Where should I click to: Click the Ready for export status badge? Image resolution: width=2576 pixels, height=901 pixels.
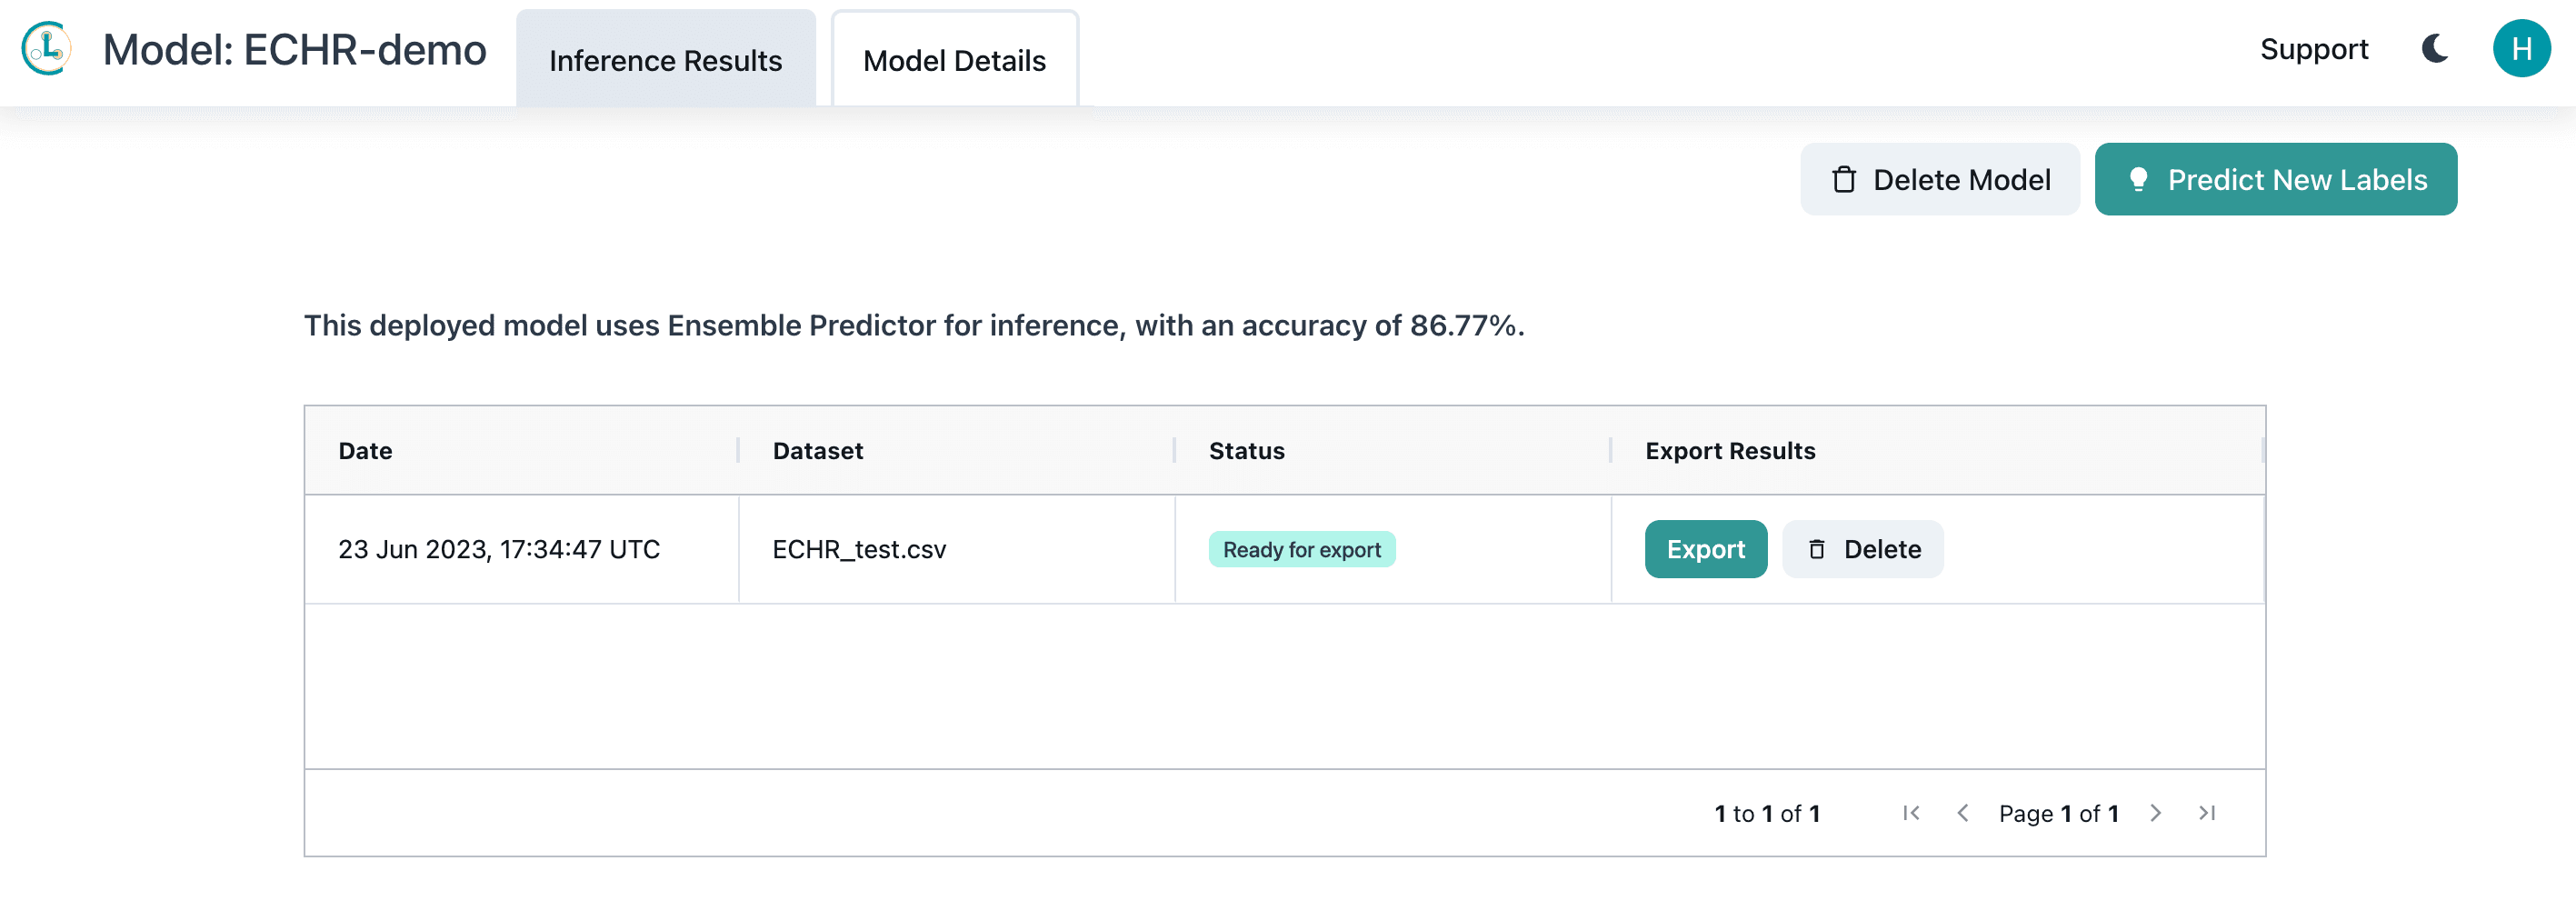coord(1301,549)
